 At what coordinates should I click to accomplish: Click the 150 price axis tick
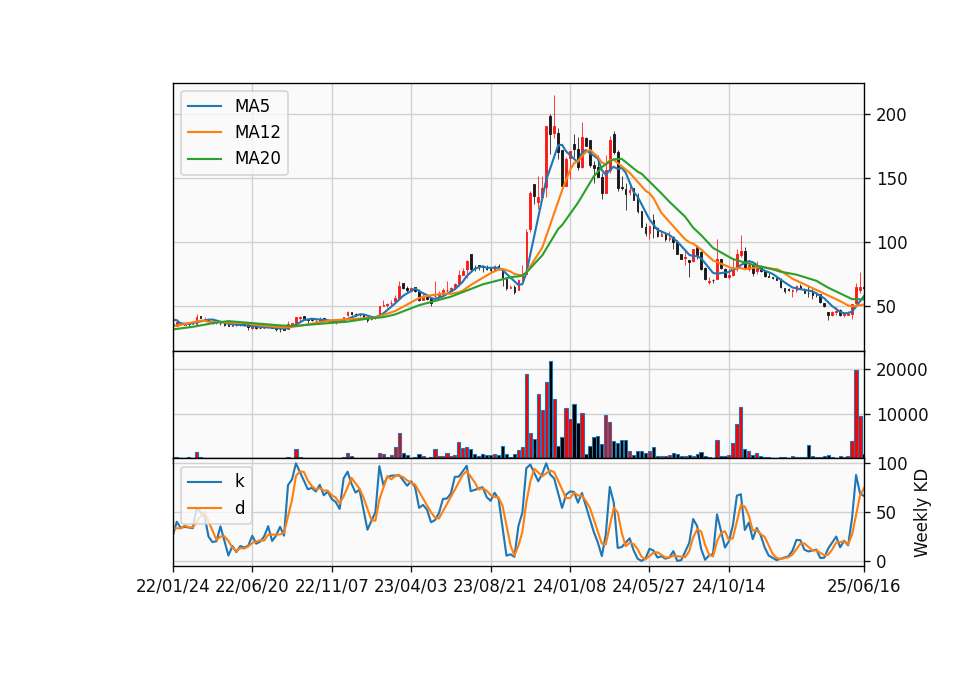pyautogui.click(x=891, y=179)
